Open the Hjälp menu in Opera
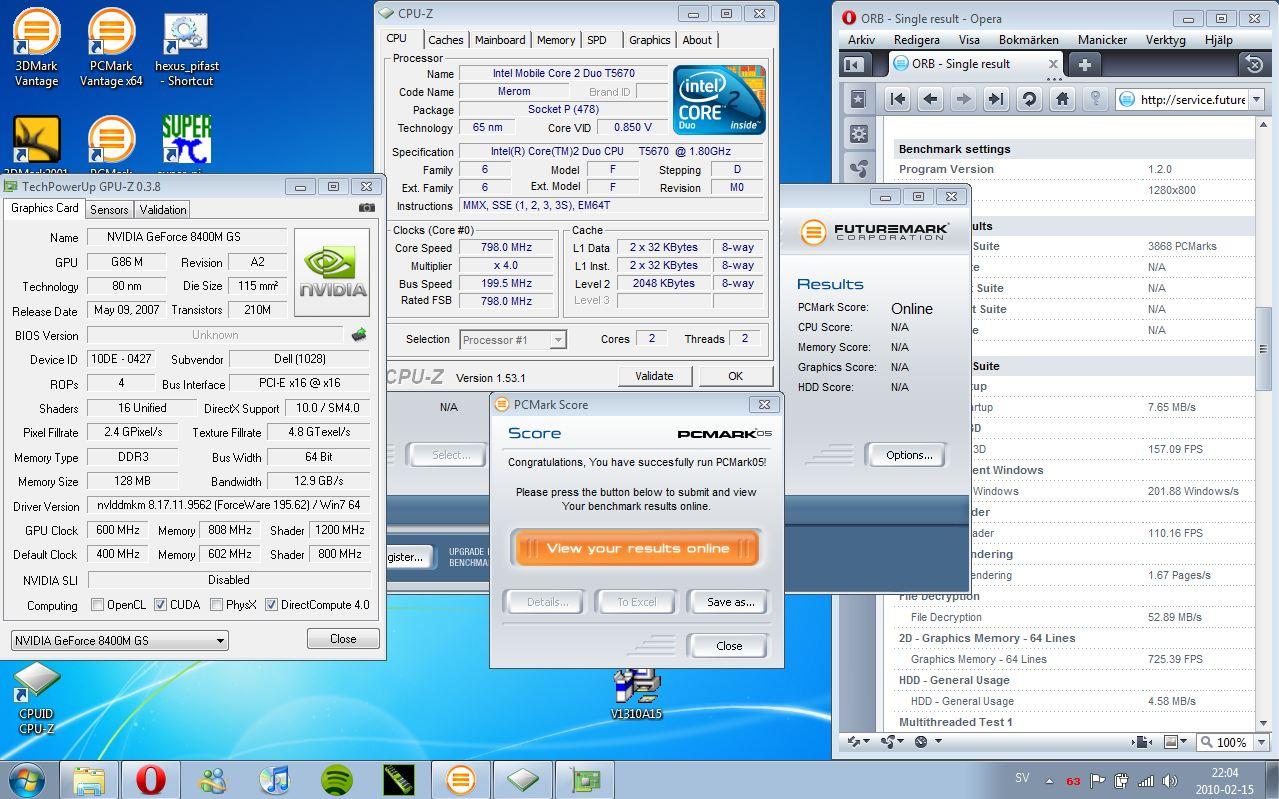1279x799 pixels. coord(1219,40)
